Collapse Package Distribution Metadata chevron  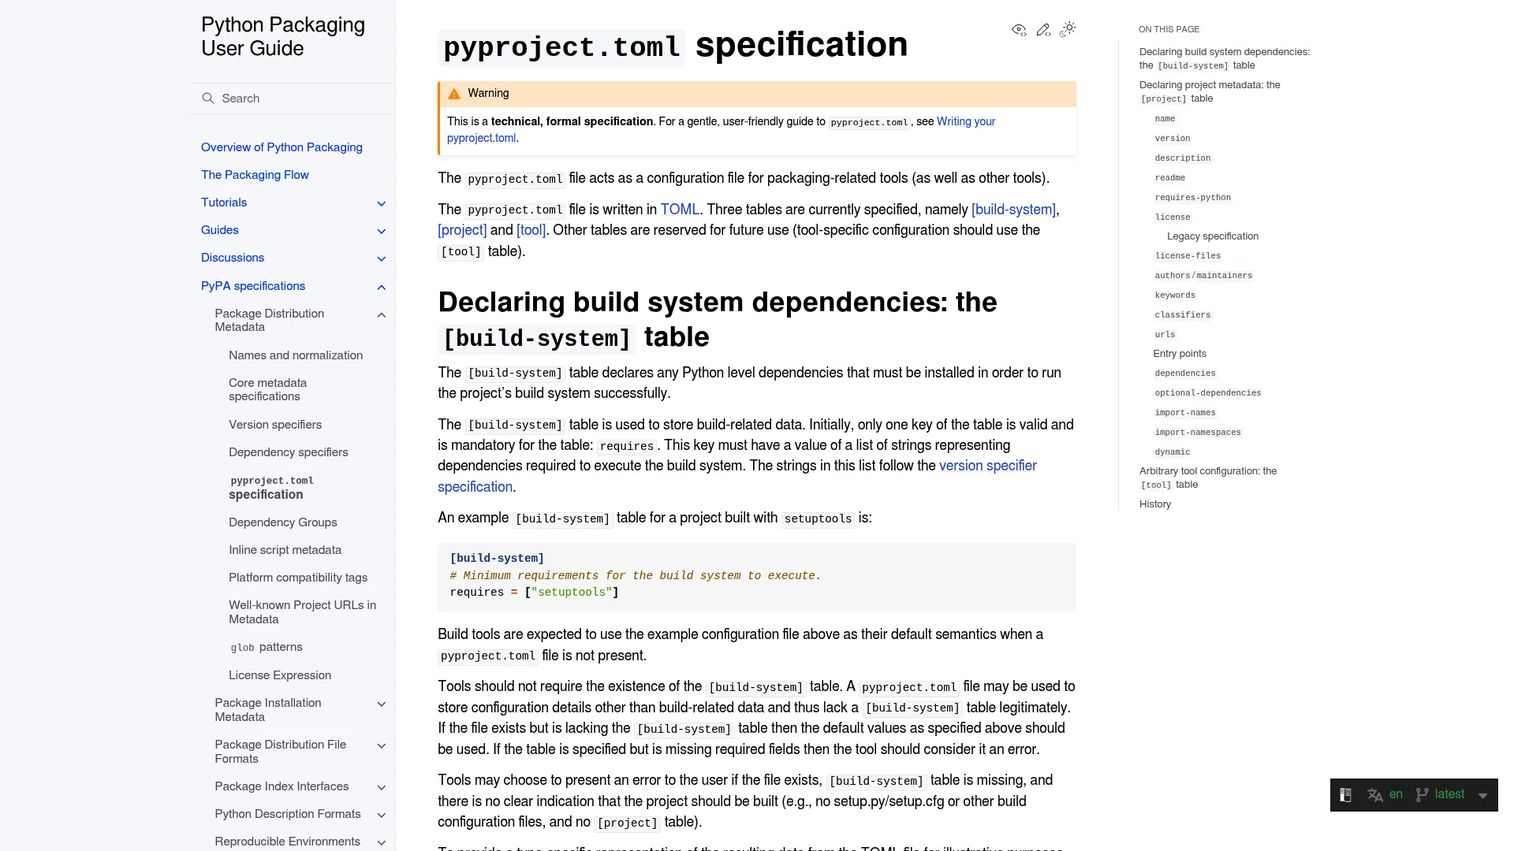coord(381,315)
